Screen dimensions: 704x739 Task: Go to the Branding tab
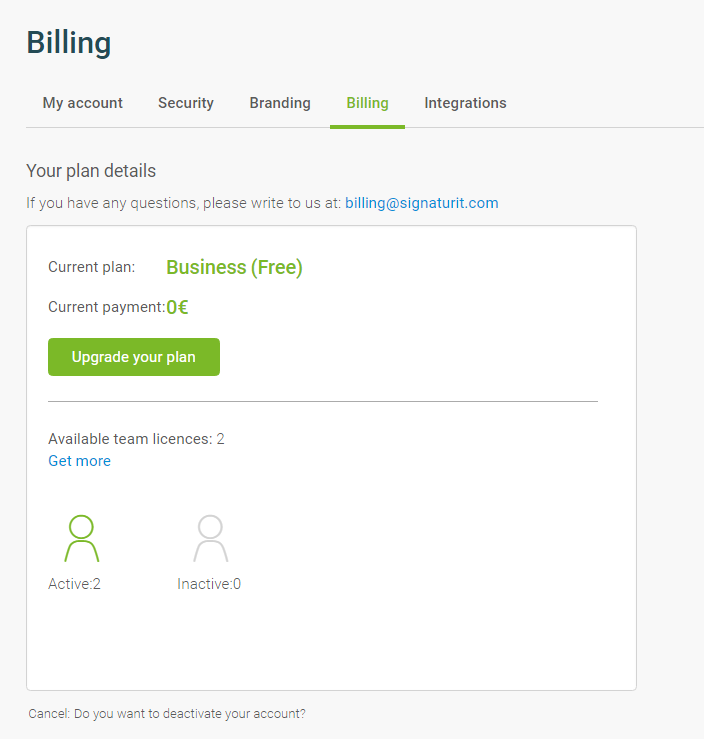click(280, 103)
